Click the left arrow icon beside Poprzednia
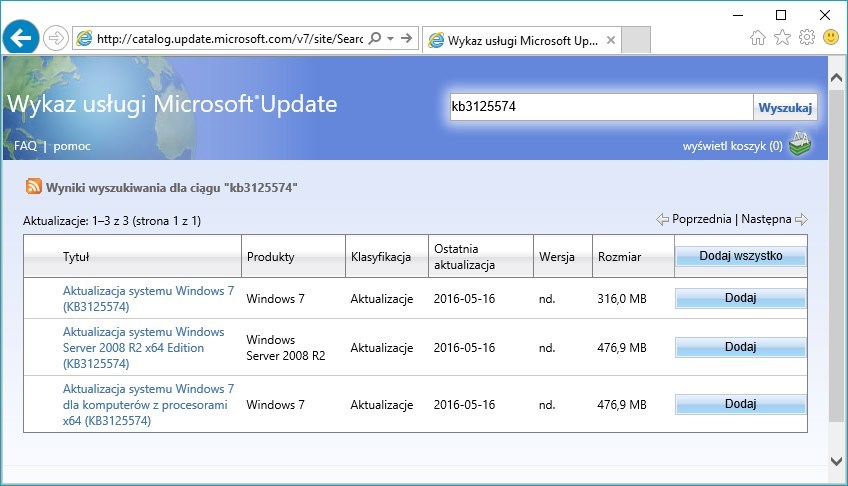This screenshot has width=848, height=486. pos(662,219)
